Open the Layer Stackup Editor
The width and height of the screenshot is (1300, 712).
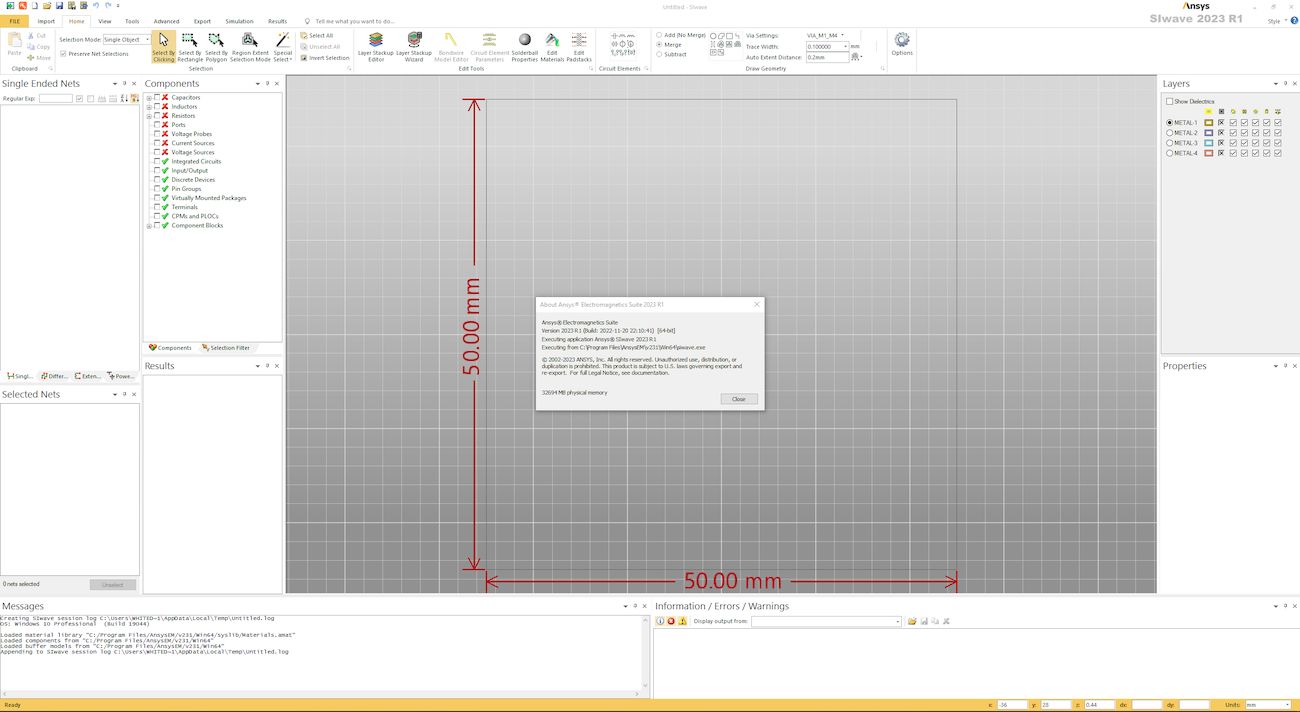click(x=376, y=45)
